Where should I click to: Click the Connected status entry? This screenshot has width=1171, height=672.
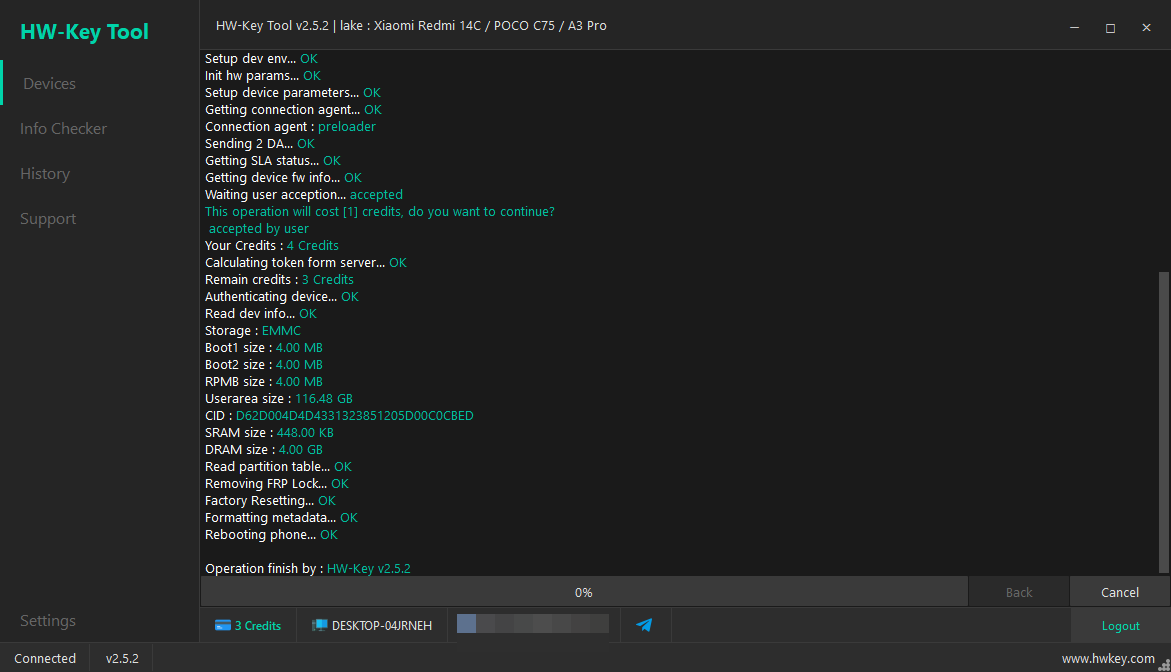point(45,659)
